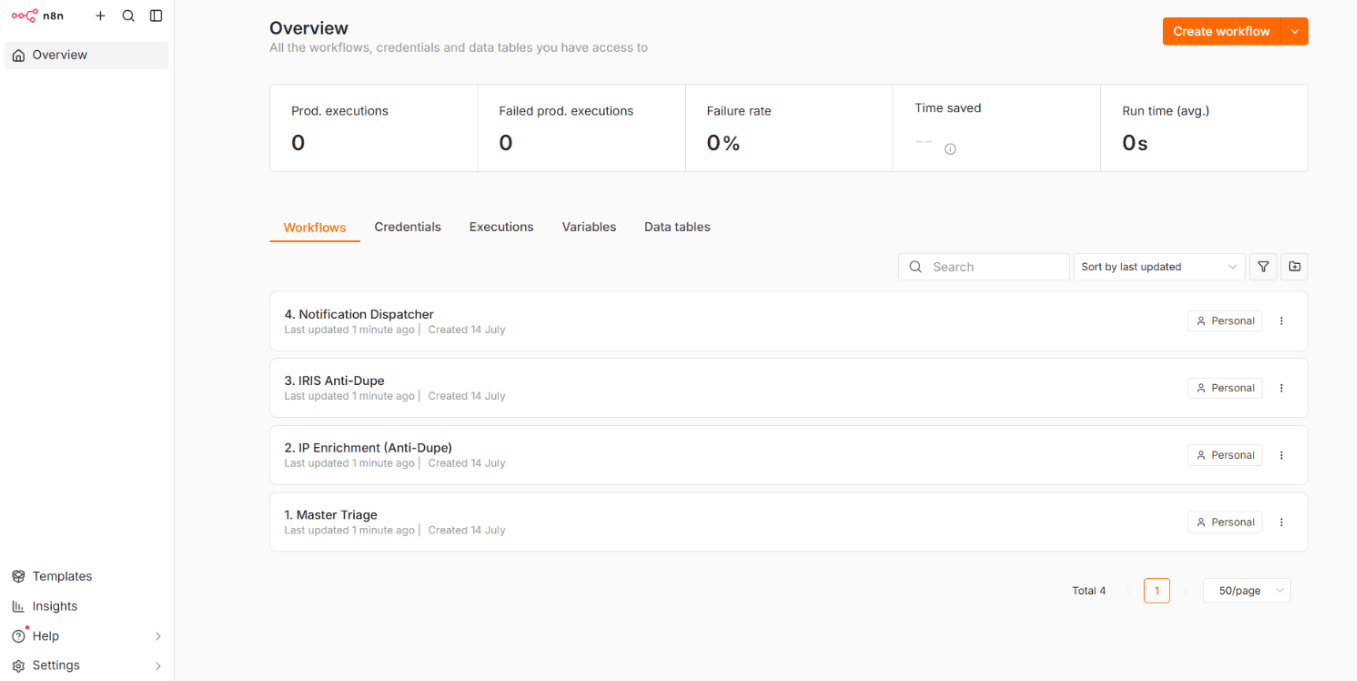Open the 50/page size dropdown
Viewport: 1357px width, 681px height.
(1247, 591)
